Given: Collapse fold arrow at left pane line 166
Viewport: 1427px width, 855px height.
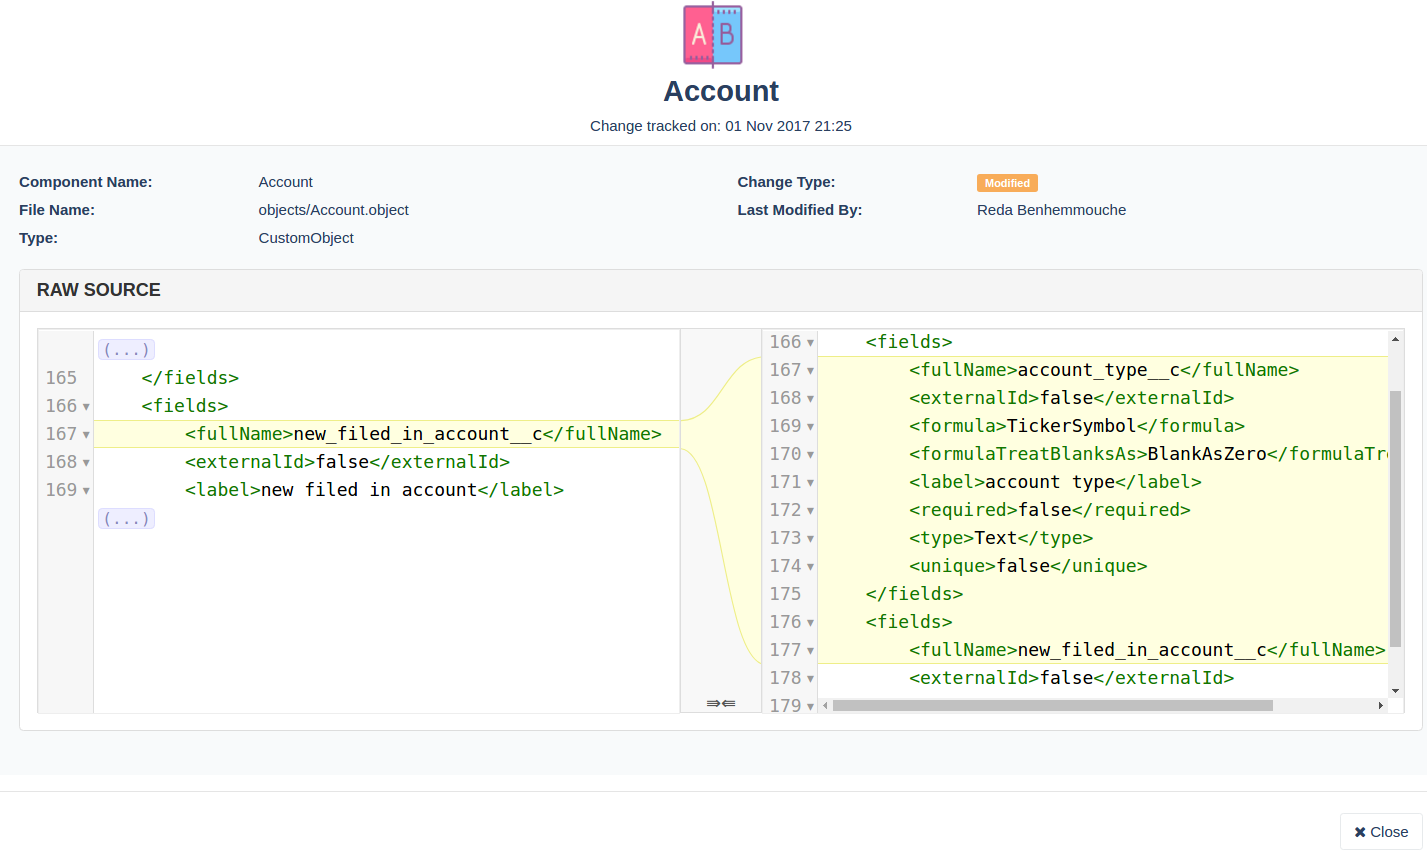Looking at the screenshot, I should click(x=86, y=407).
